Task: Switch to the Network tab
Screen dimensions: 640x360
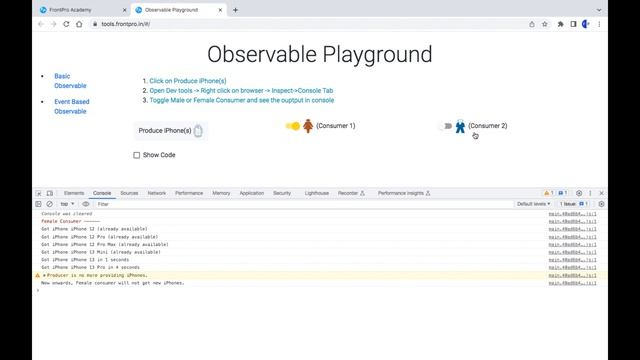Action: click(157, 193)
